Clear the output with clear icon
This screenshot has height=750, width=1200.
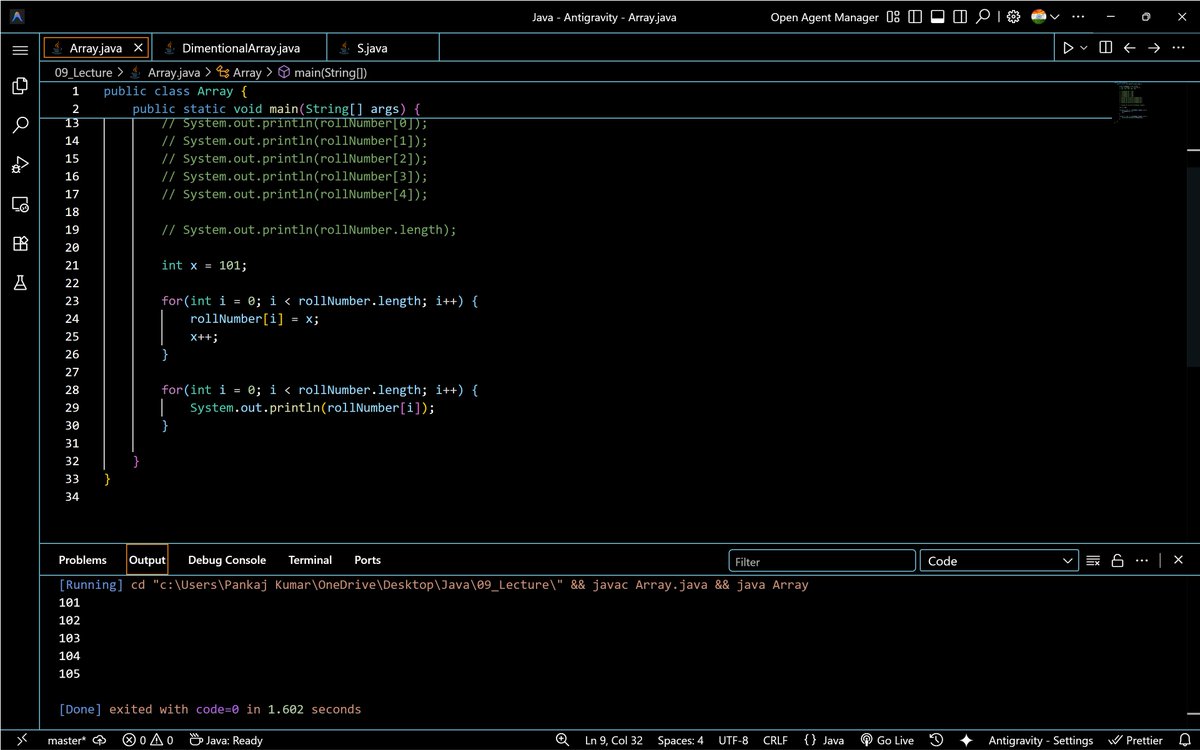pos(1093,561)
